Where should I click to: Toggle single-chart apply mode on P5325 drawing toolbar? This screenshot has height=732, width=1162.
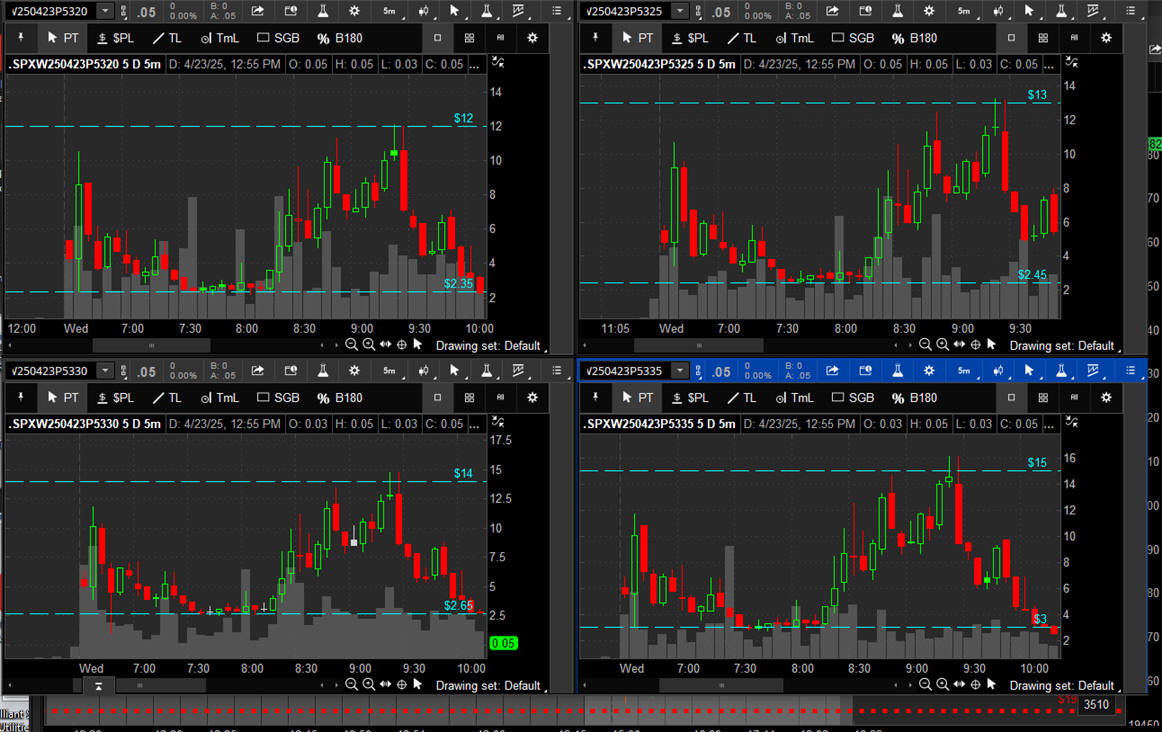1011,38
